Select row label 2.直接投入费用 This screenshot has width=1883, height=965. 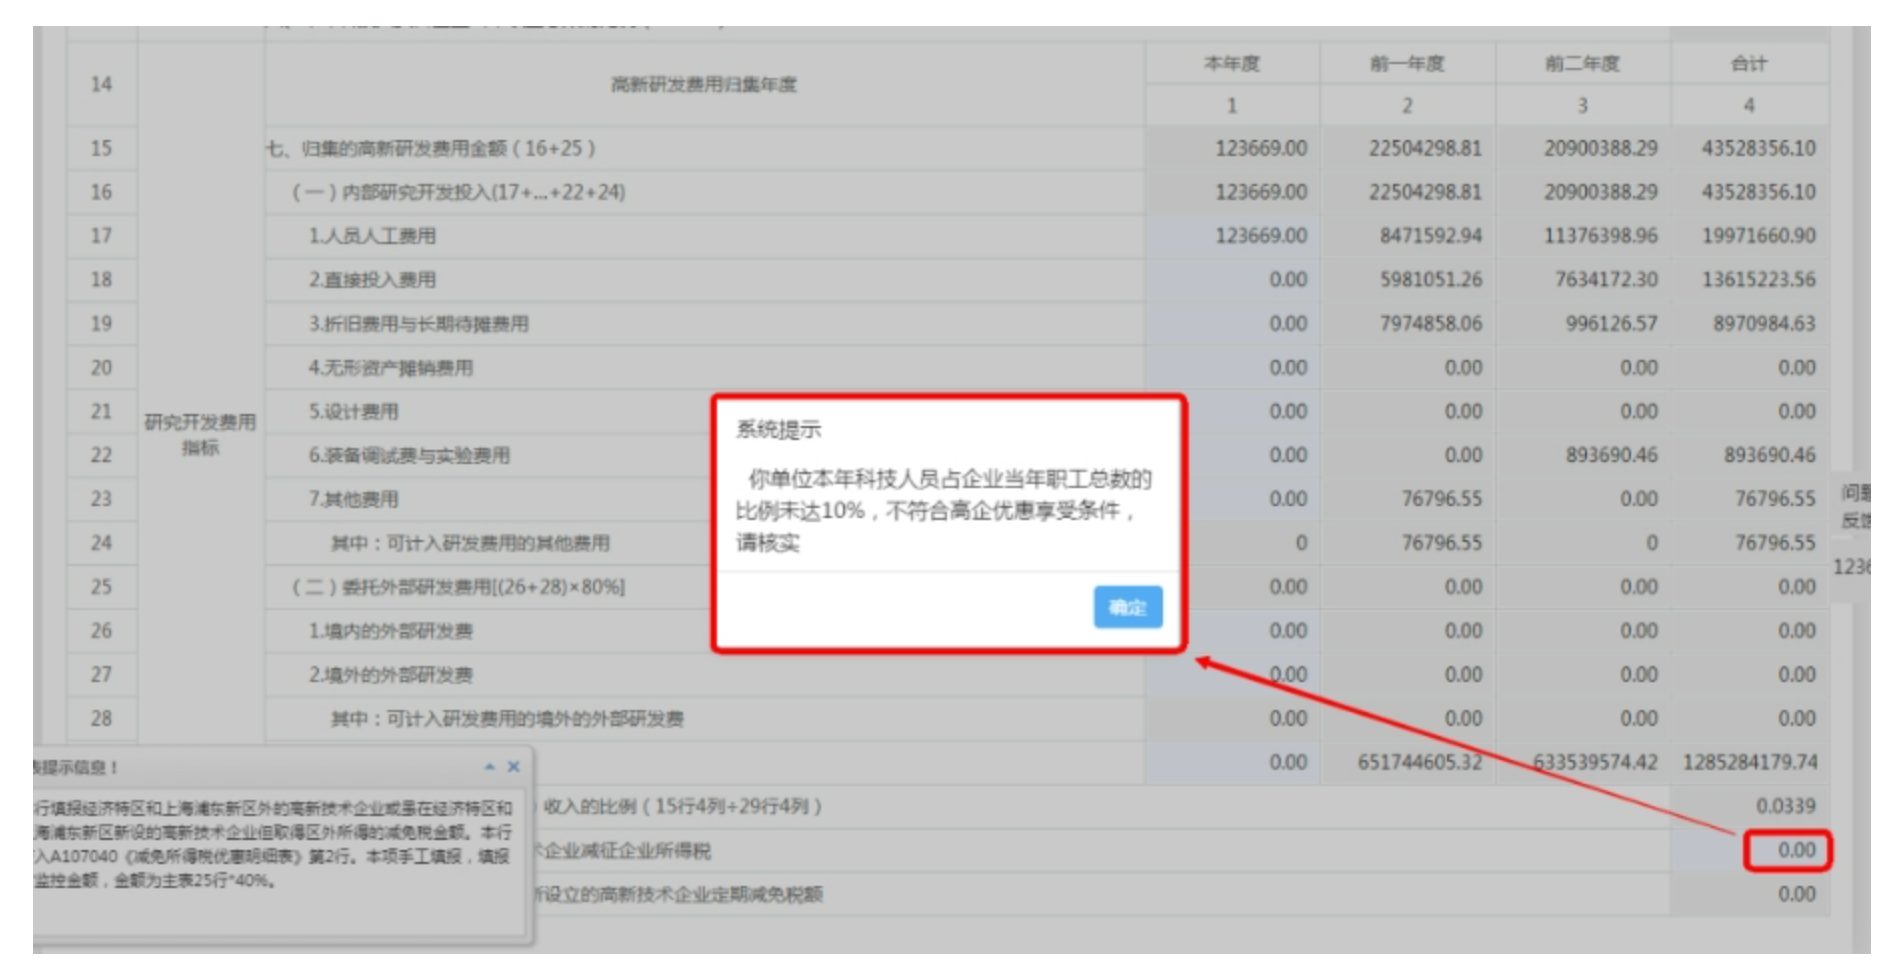pos(372,280)
